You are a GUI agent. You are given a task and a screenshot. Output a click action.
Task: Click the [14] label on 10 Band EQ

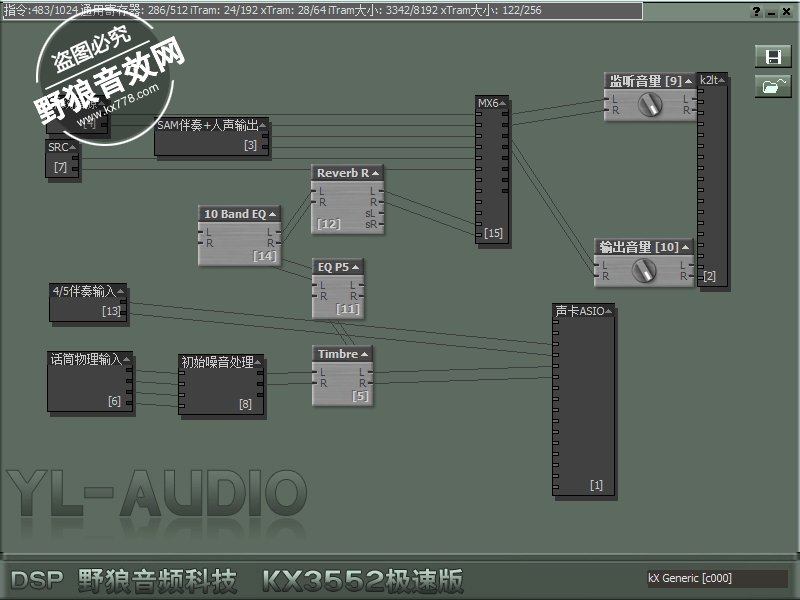point(264,256)
